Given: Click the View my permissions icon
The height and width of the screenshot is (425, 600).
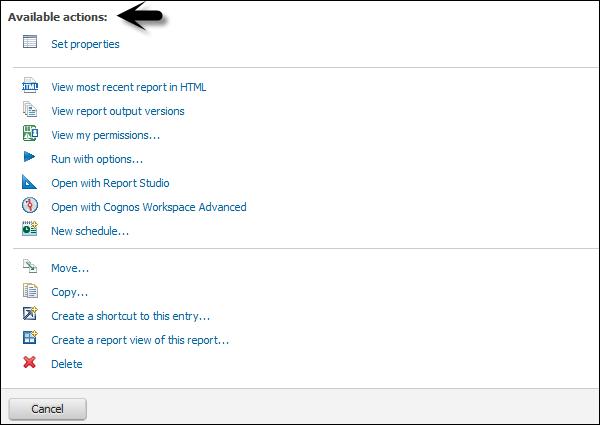Looking at the screenshot, I should click(x=30, y=134).
